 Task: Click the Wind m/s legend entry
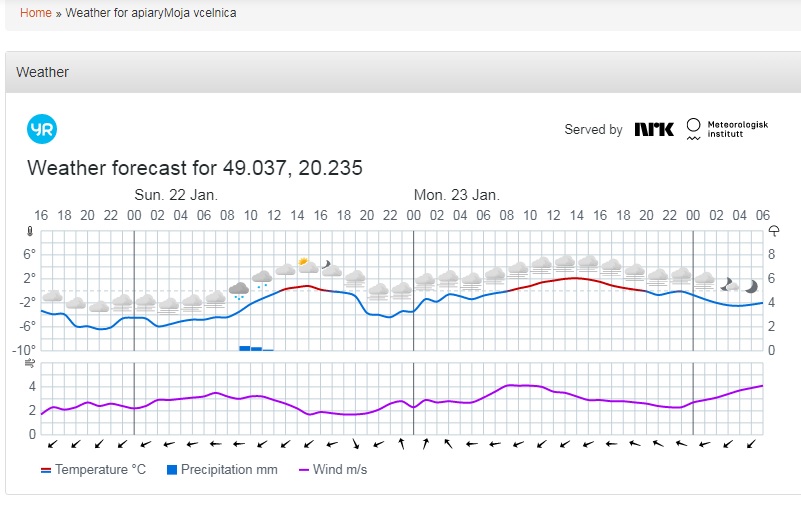(x=333, y=469)
